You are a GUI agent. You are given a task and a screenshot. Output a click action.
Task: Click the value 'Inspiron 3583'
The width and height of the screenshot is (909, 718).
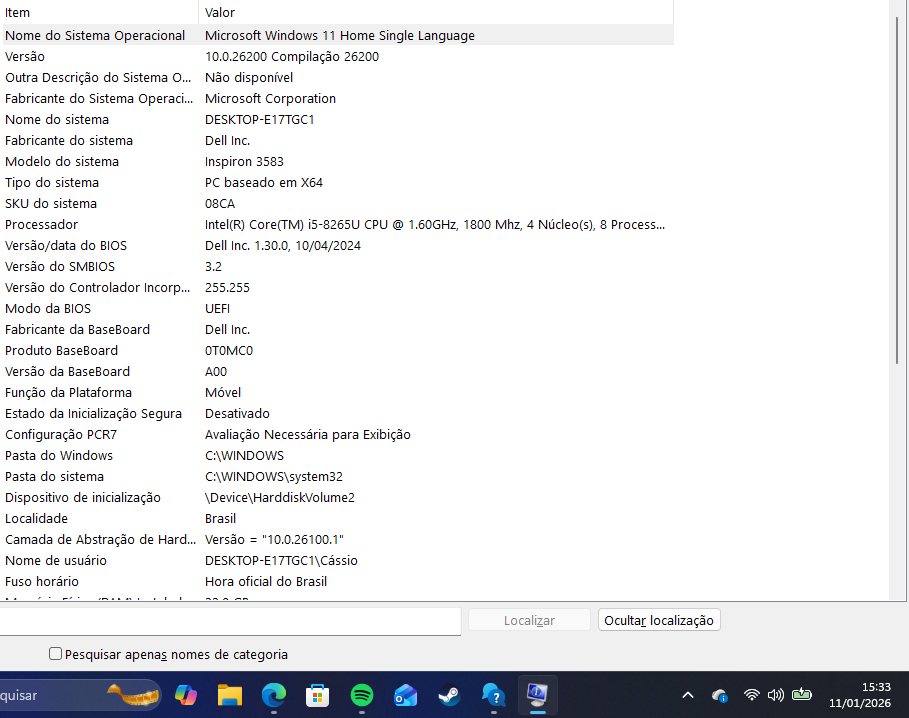[244, 161]
